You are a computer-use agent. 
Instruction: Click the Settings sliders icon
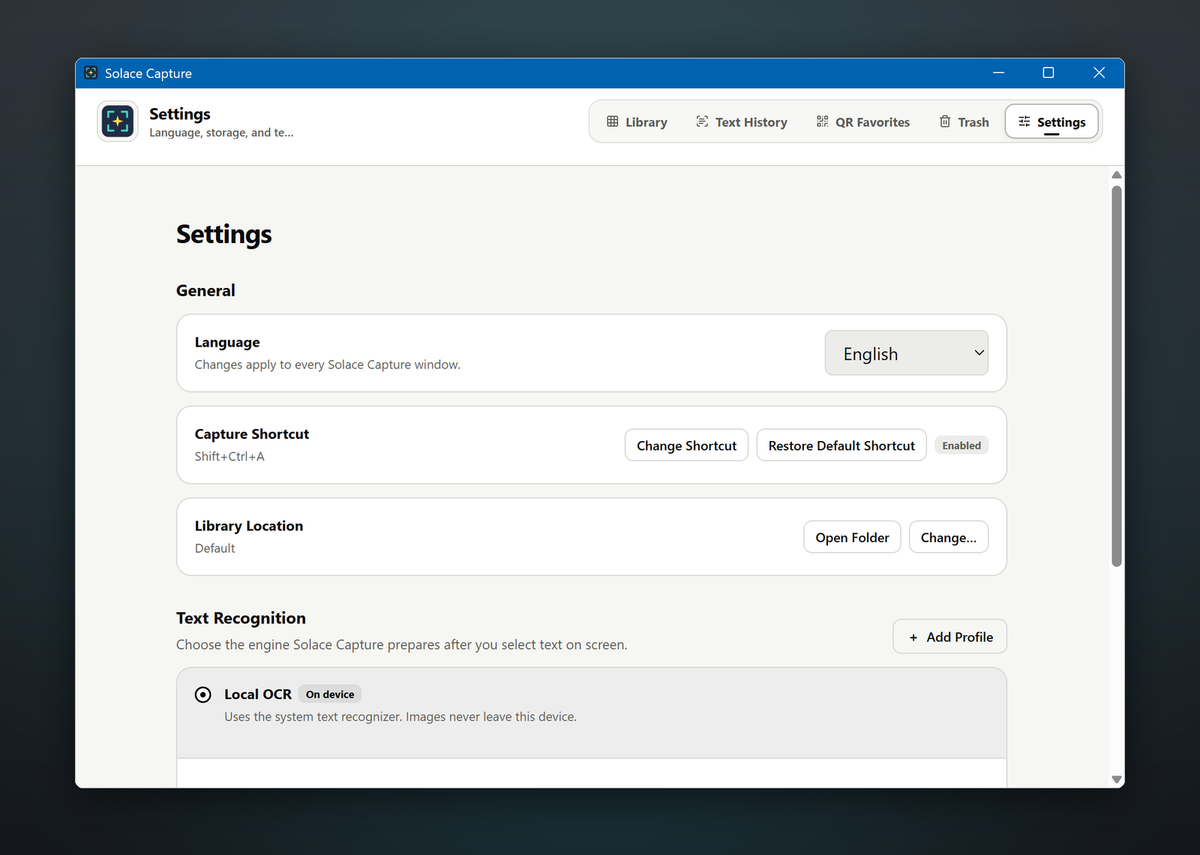tap(1024, 122)
